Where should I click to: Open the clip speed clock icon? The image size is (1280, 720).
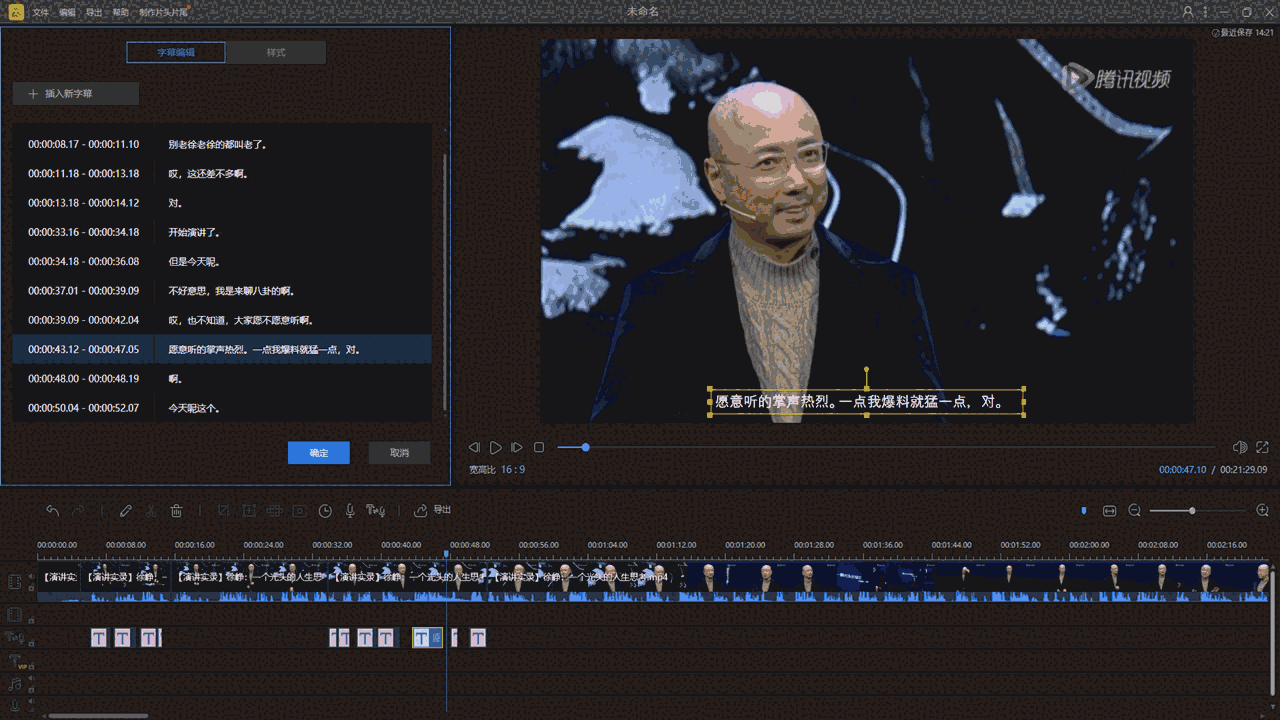point(327,511)
